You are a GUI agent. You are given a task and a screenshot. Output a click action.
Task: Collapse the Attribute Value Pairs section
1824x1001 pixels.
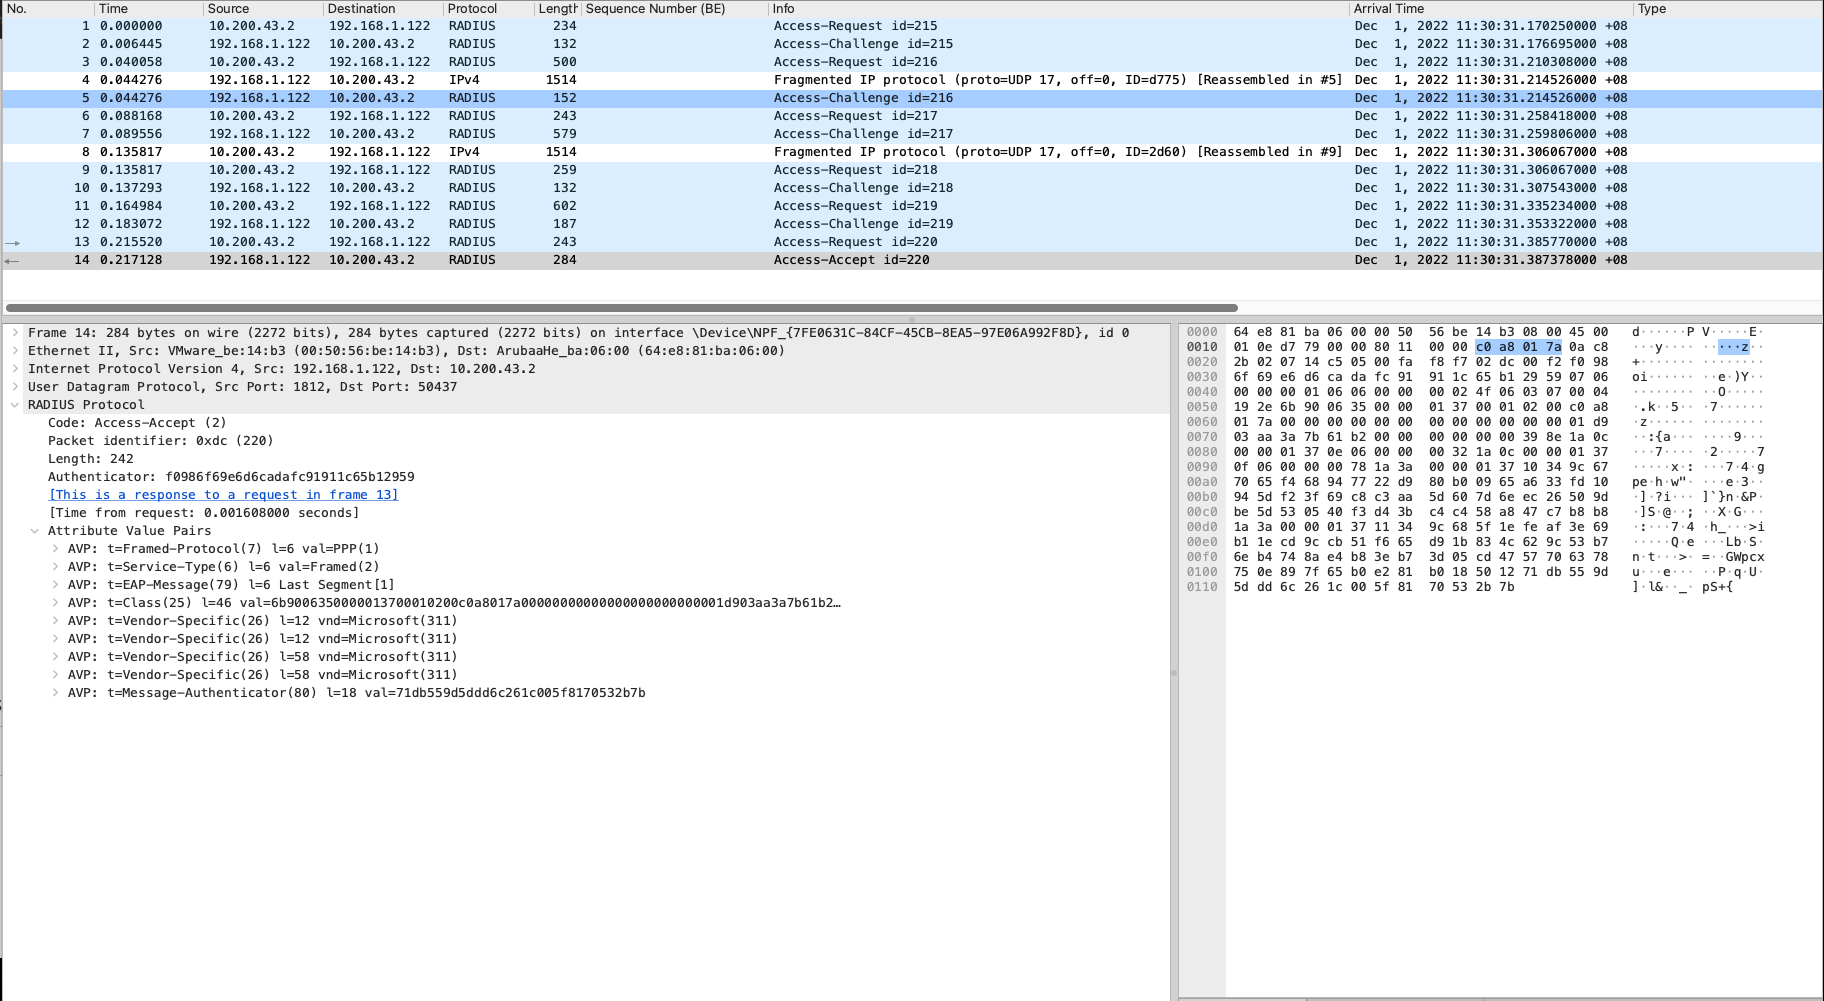pyautogui.click(x=34, y=531)
